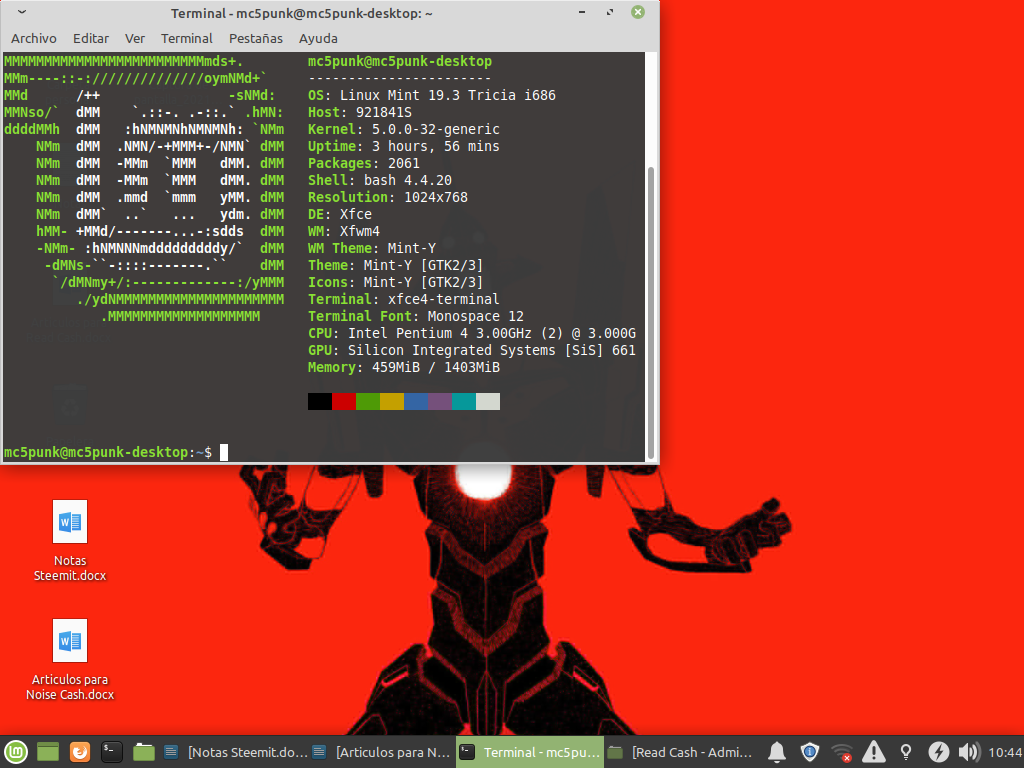Image resolution: width=1024 pixels, height=768 pixels.
Task: Open the Pestañas menu
Action: tap(256, 39)
